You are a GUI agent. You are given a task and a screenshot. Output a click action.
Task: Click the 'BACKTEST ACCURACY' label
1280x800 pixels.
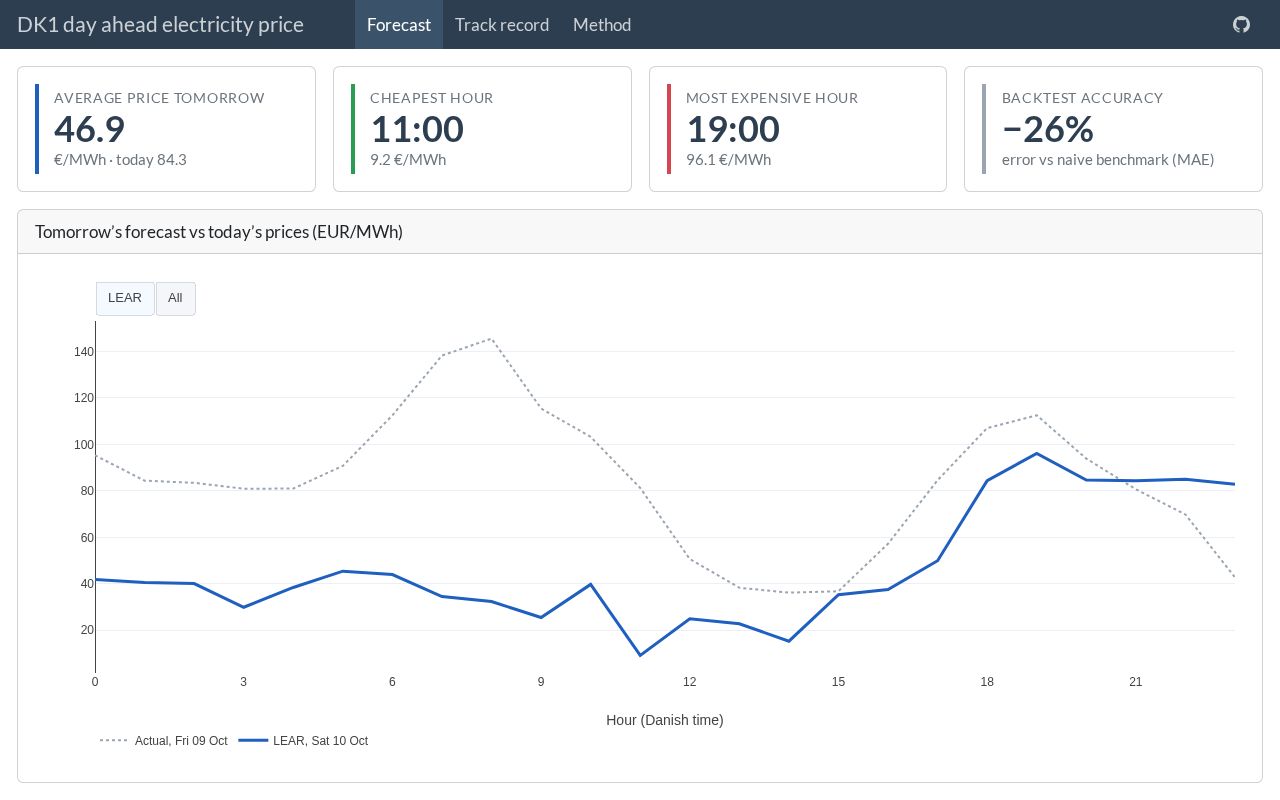(1082, 98)
